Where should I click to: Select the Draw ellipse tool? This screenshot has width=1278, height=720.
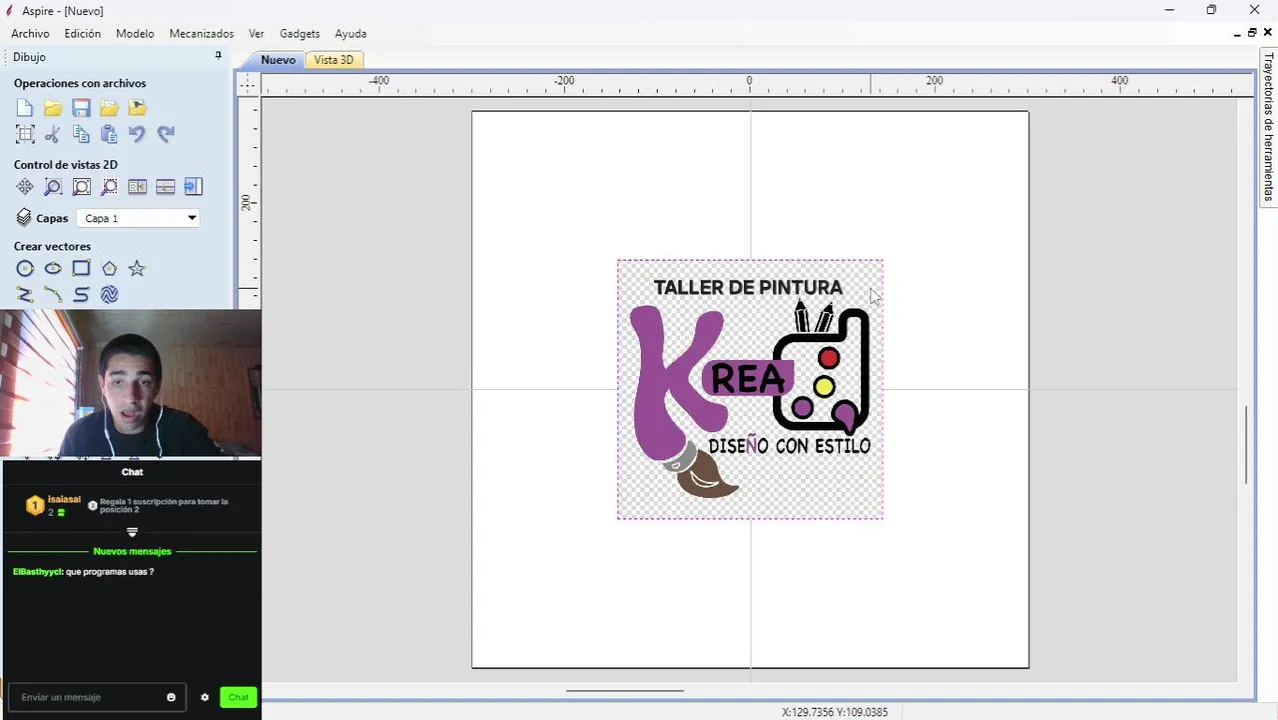pyautogui.click(x=53, y=268)
